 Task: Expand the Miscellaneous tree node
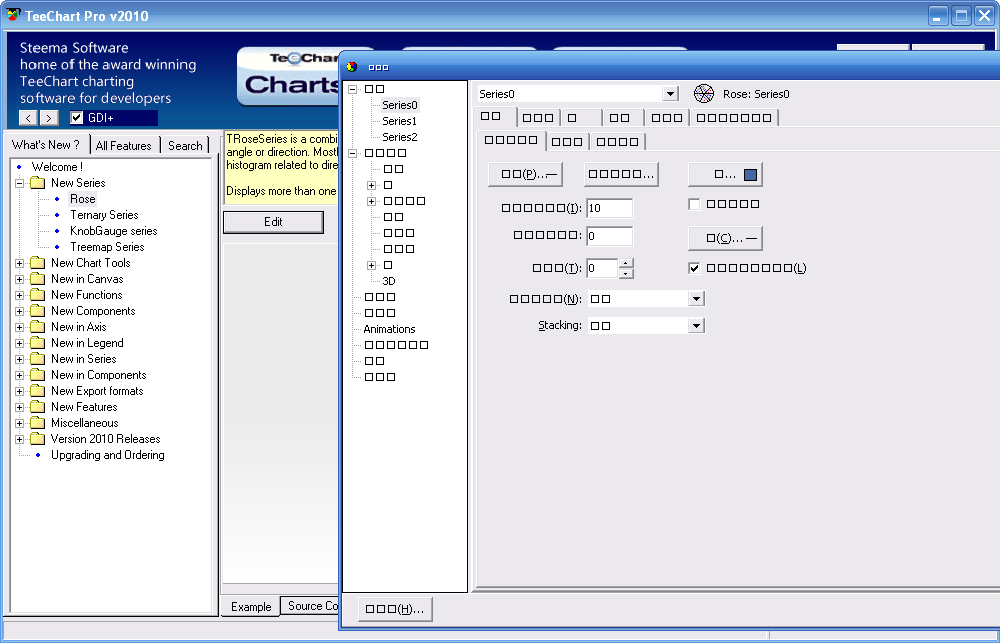click(20, 423)
